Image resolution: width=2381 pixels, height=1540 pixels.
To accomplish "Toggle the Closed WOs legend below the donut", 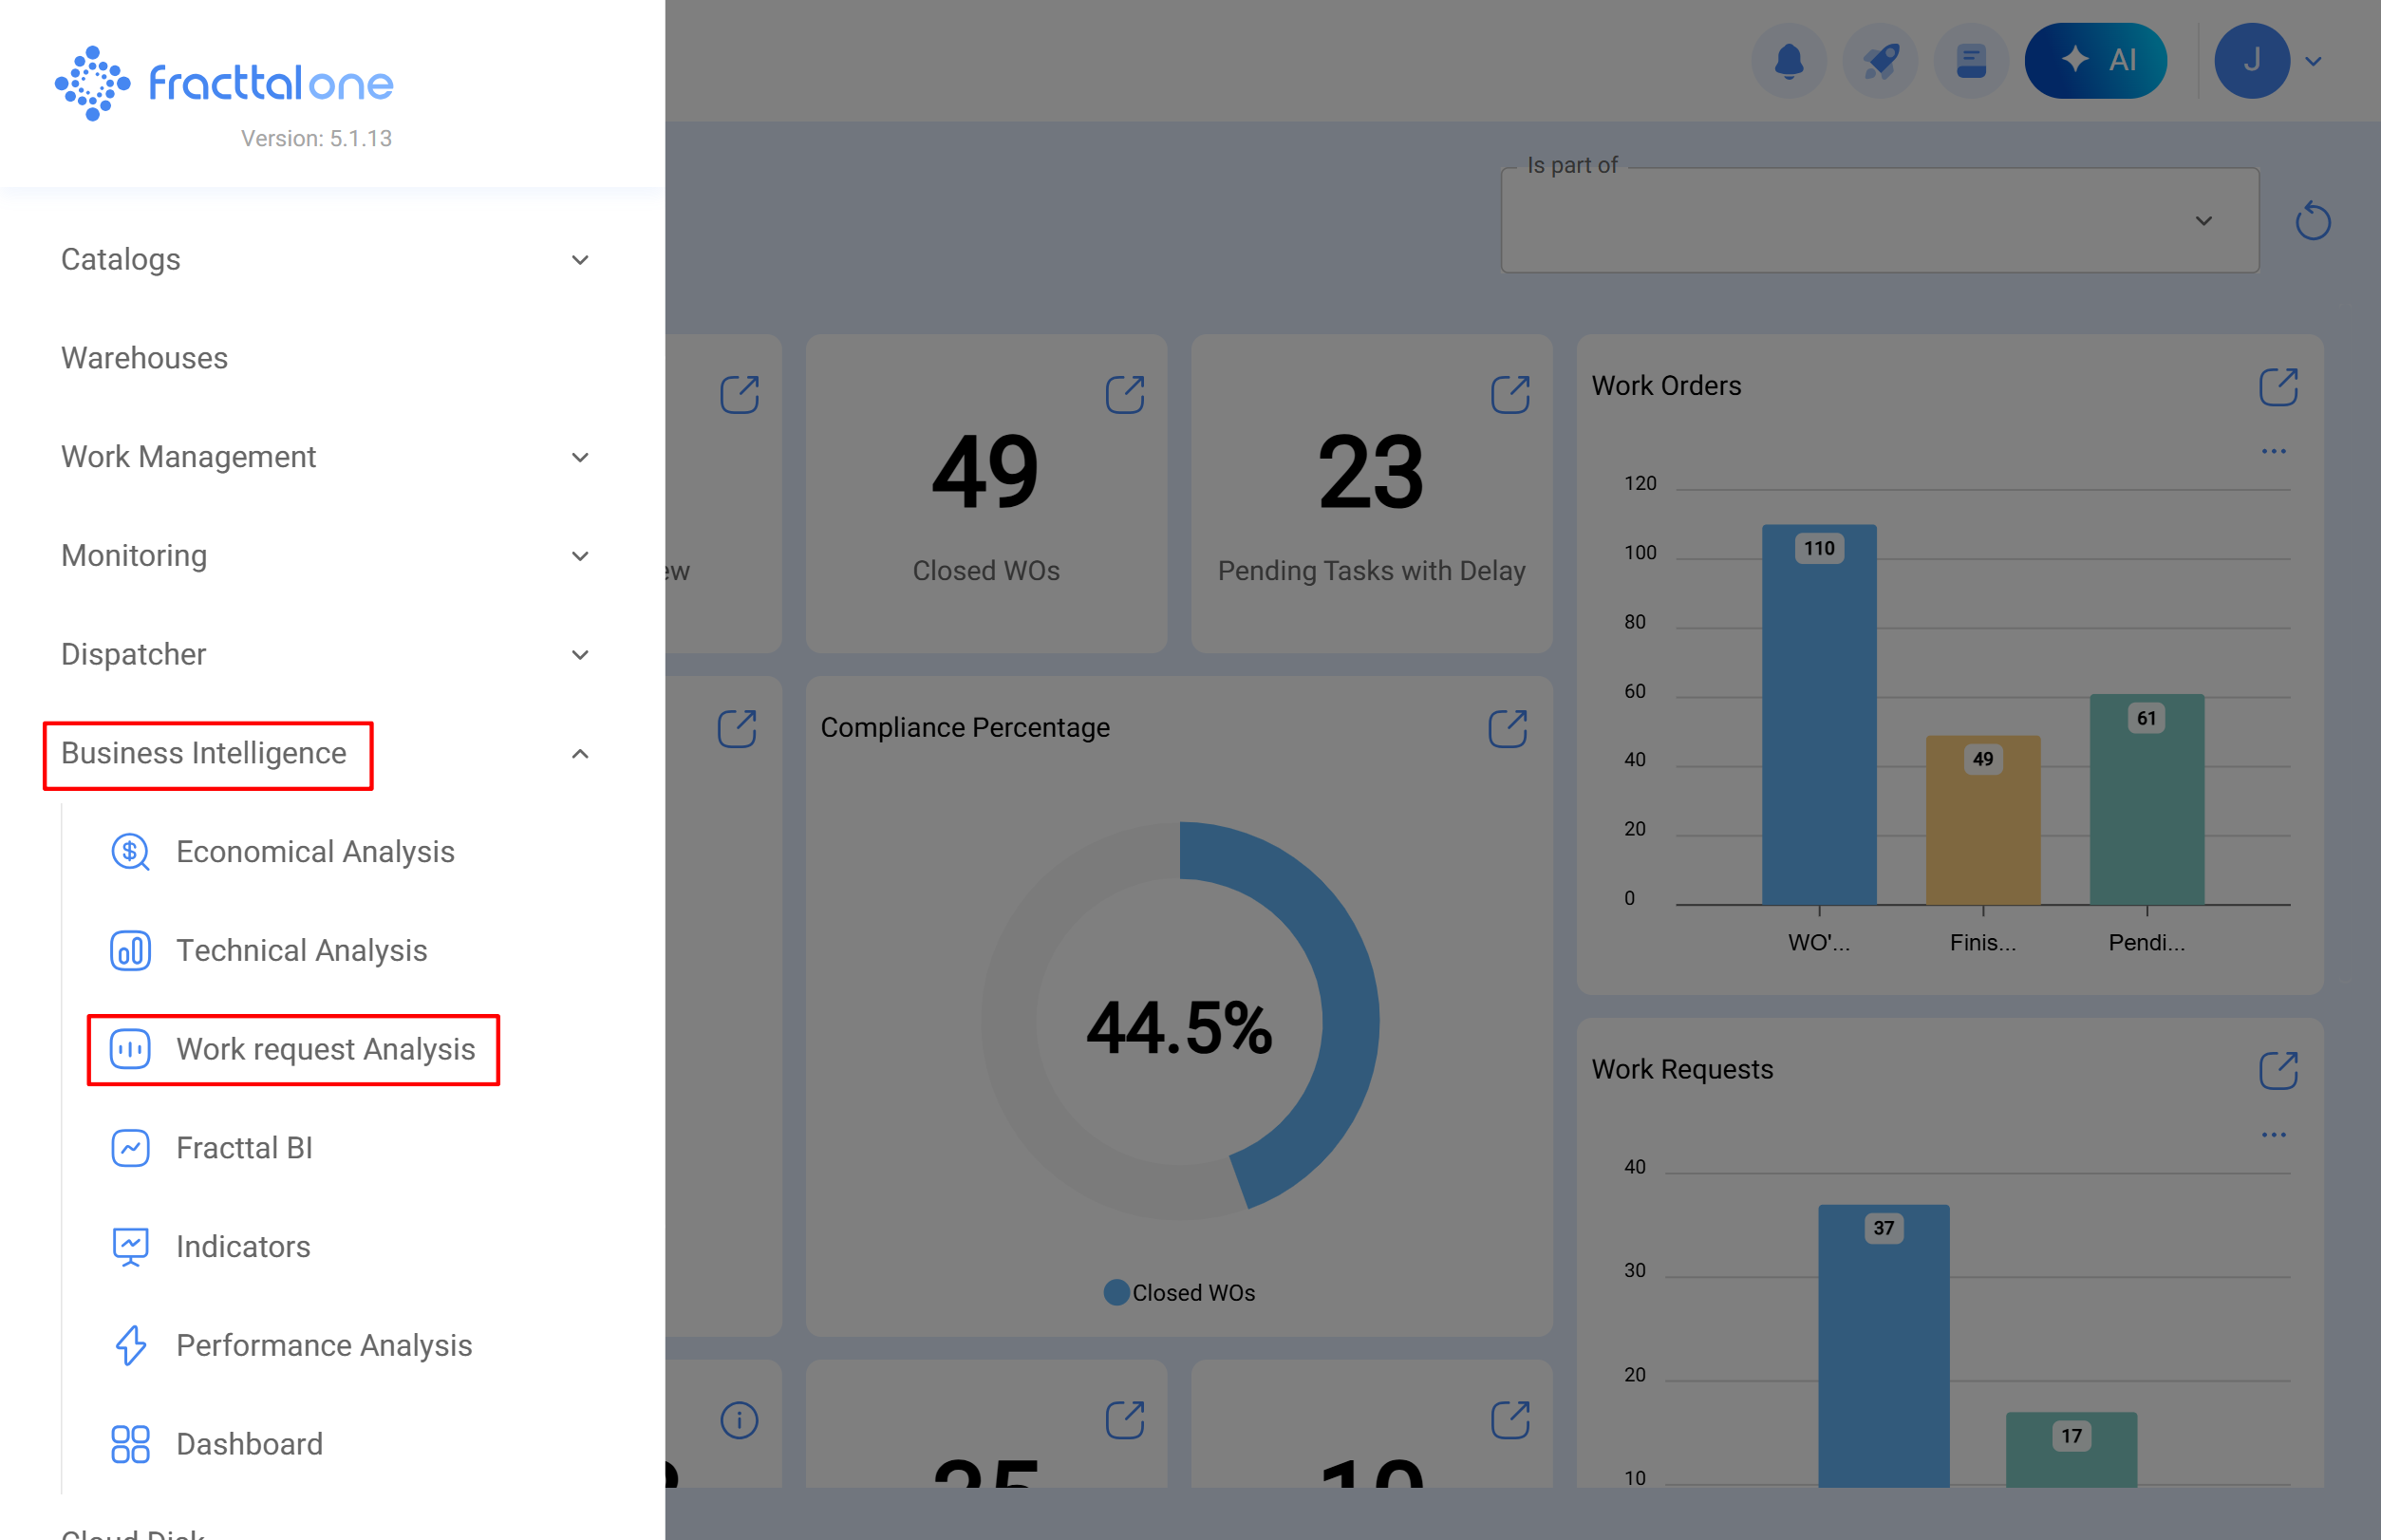I will click(1178, 1292).
